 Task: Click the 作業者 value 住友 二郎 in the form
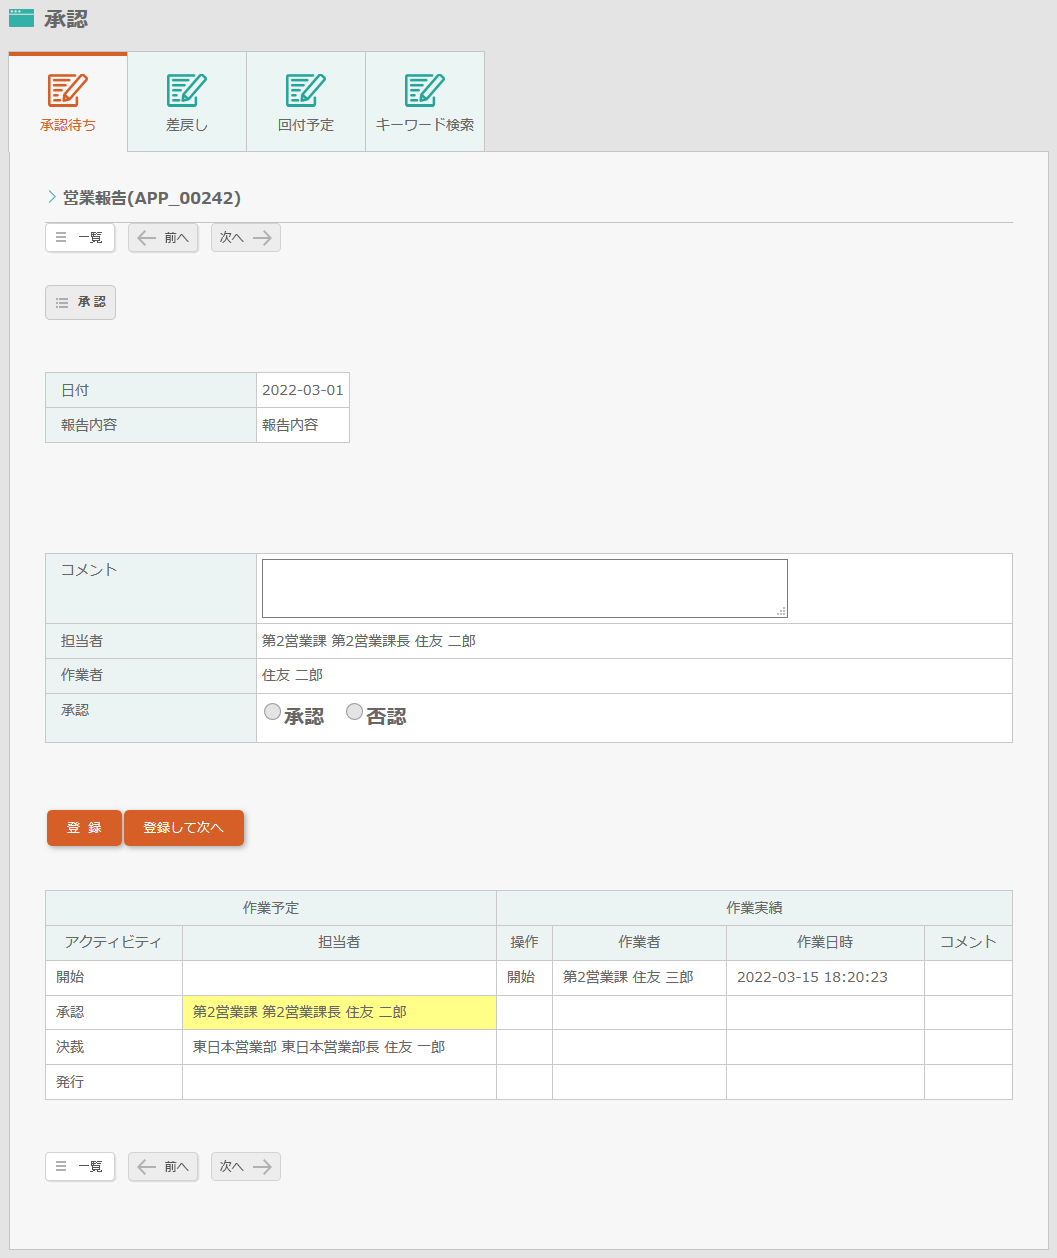(292, 676)
